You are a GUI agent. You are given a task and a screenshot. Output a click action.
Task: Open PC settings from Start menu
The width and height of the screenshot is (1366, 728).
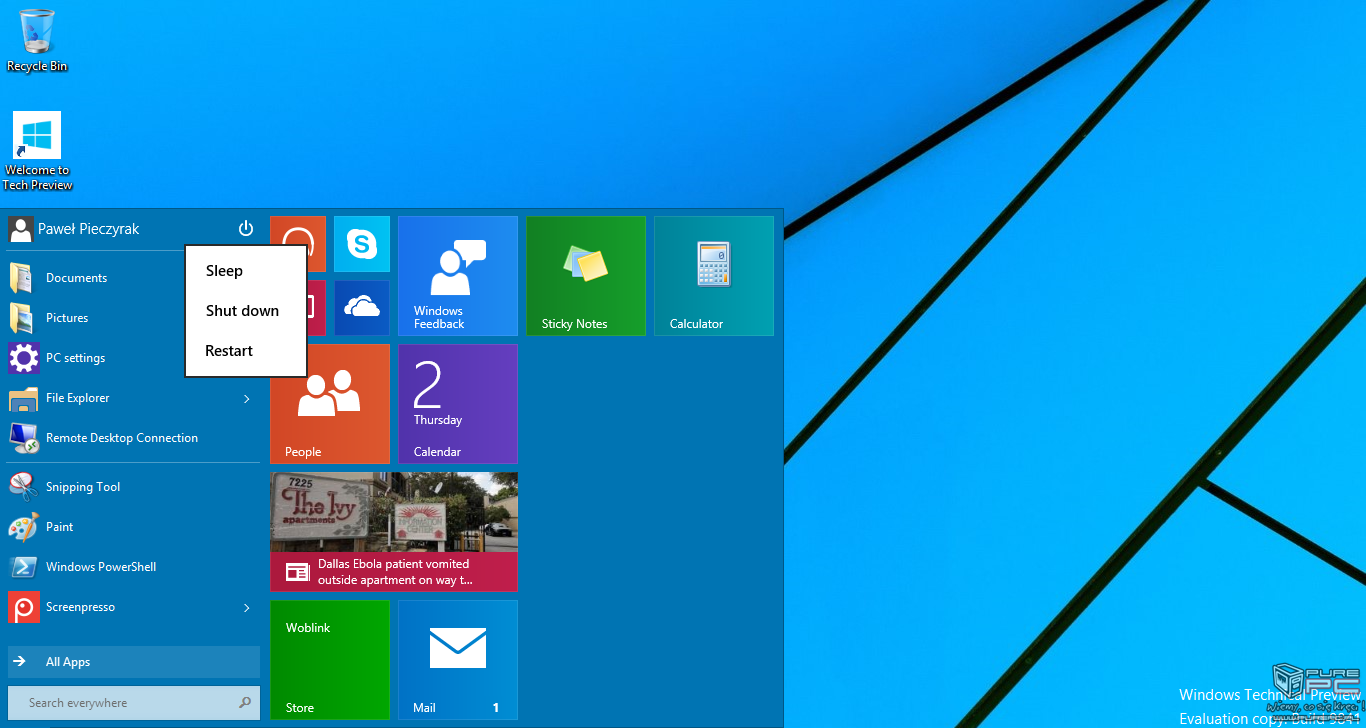(75, 358)
